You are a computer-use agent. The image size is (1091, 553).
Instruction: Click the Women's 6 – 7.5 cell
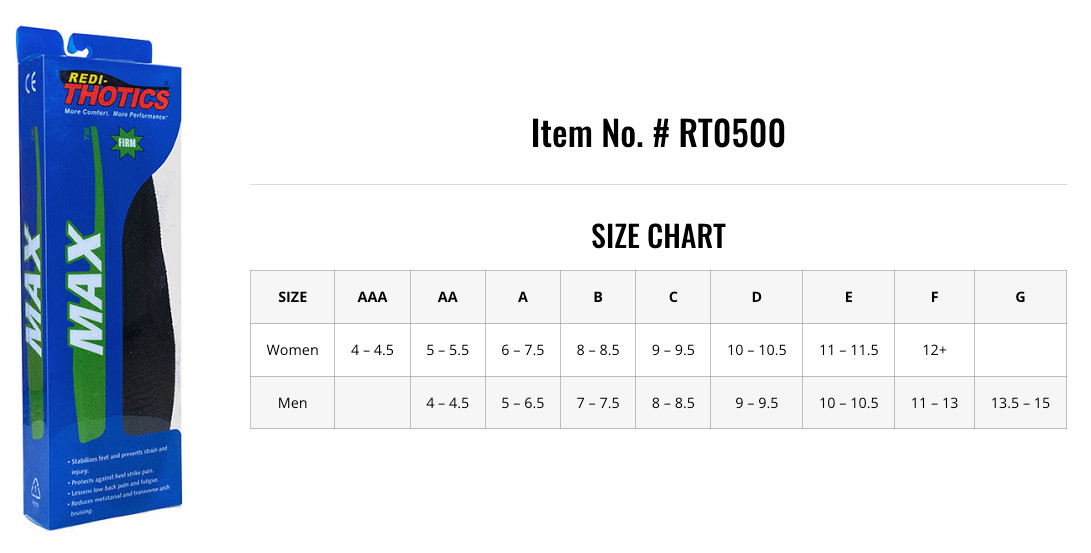coord(523,350)
